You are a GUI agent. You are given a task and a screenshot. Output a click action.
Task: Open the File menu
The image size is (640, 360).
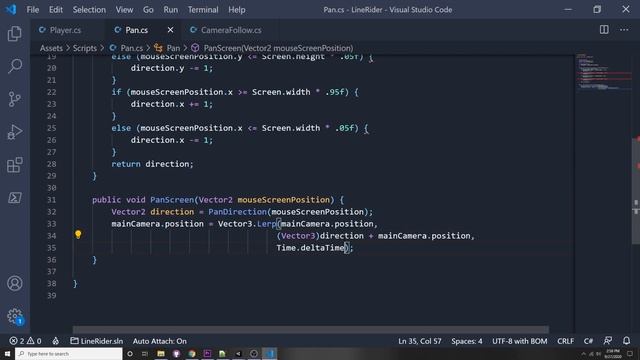(x=33, y=9)
